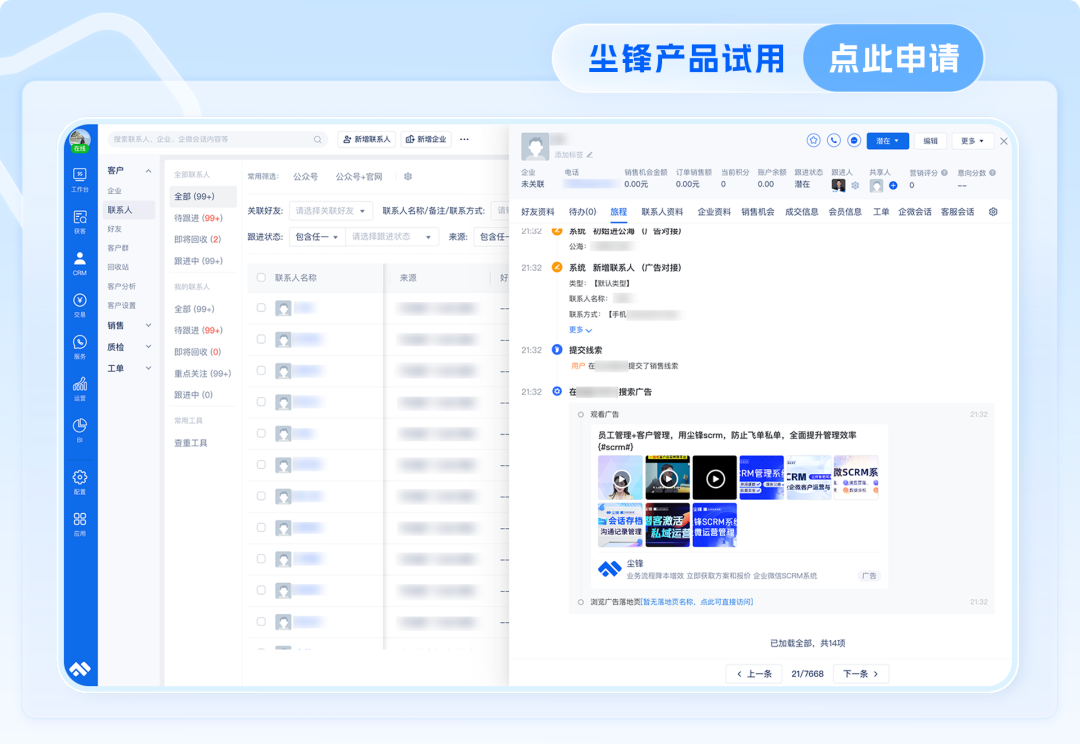This screenshot has height=744, width=1080.
Task: Switch to the 会员信息 tab
Action: pos(845,211)
